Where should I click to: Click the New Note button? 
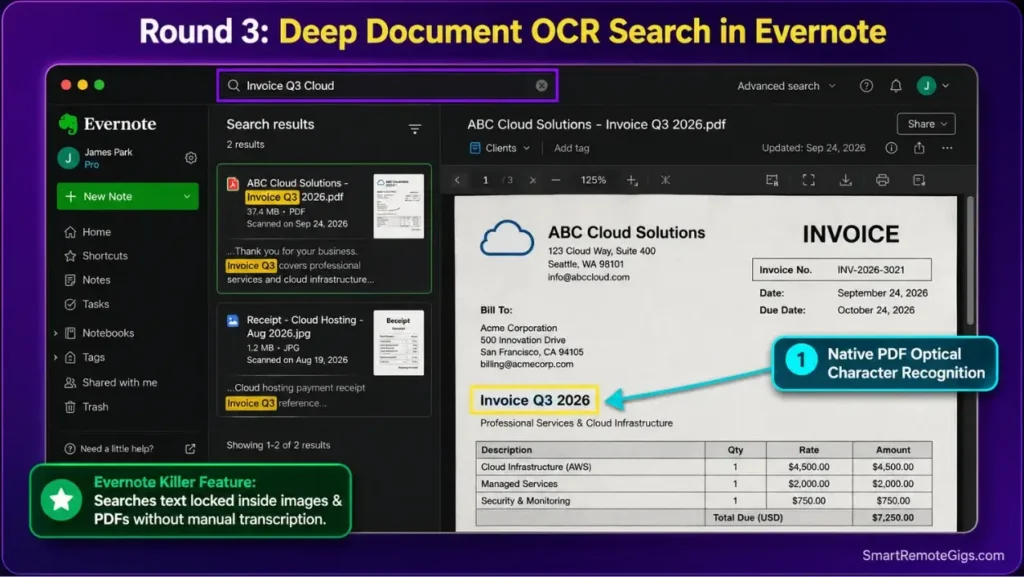[127, 196]
